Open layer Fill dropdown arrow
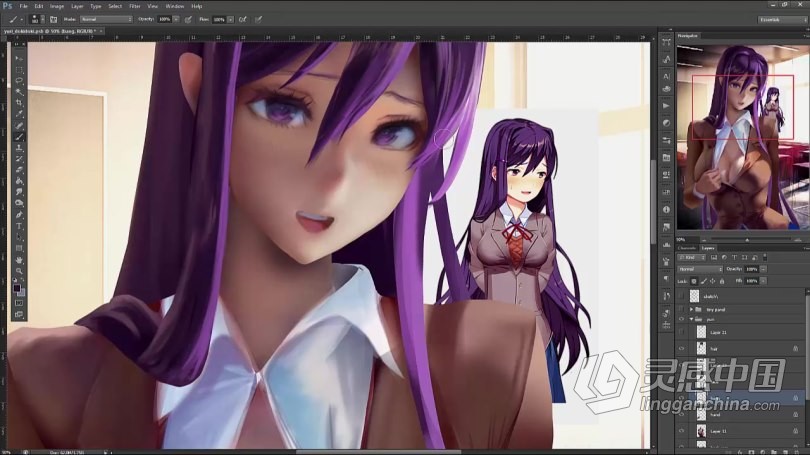The width and height of the screenshot is (810, 455). [763, 281]
